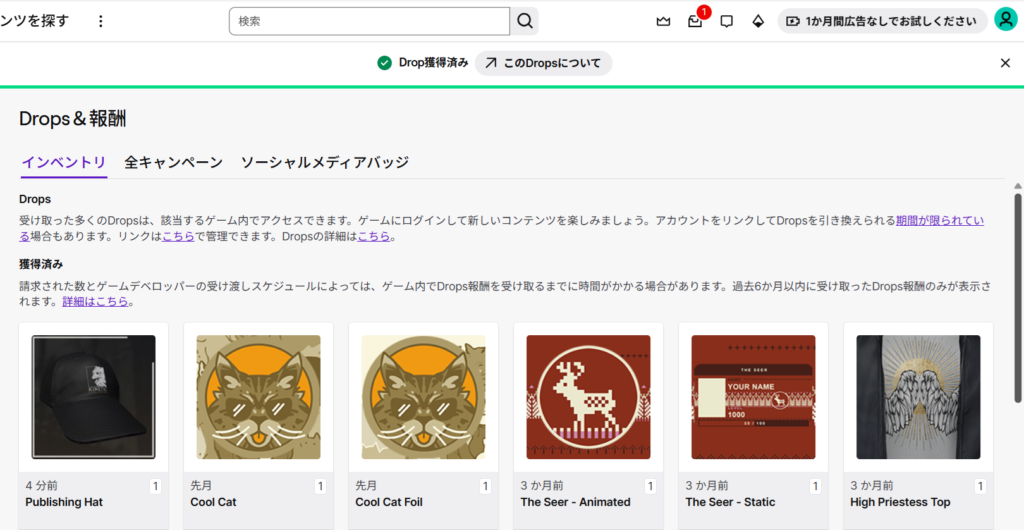This screenshot has width=1024, height=530.
Task: Click the Publishing Hat thumbnail
Action: [x=93, y=397]
